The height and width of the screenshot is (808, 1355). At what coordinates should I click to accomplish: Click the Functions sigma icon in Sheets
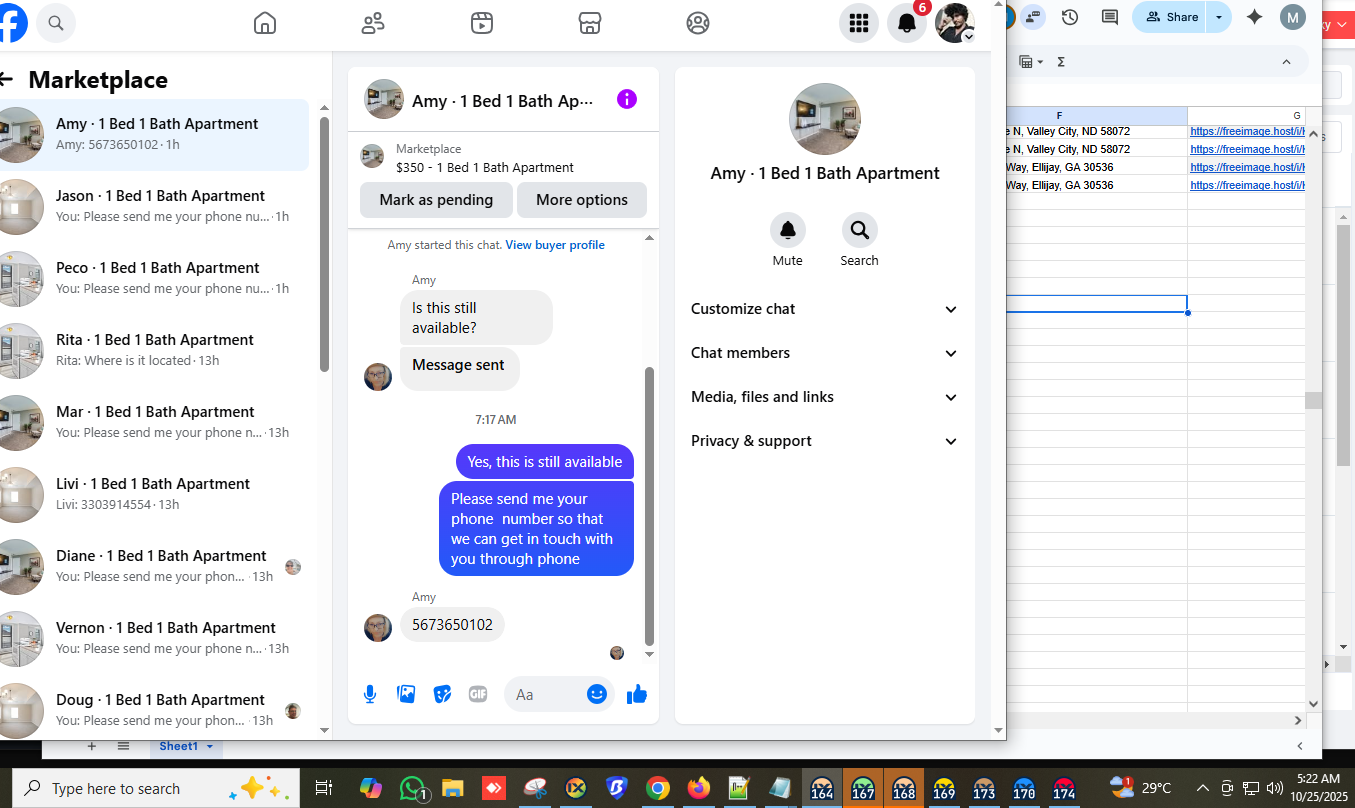[x=1061, y=62]
